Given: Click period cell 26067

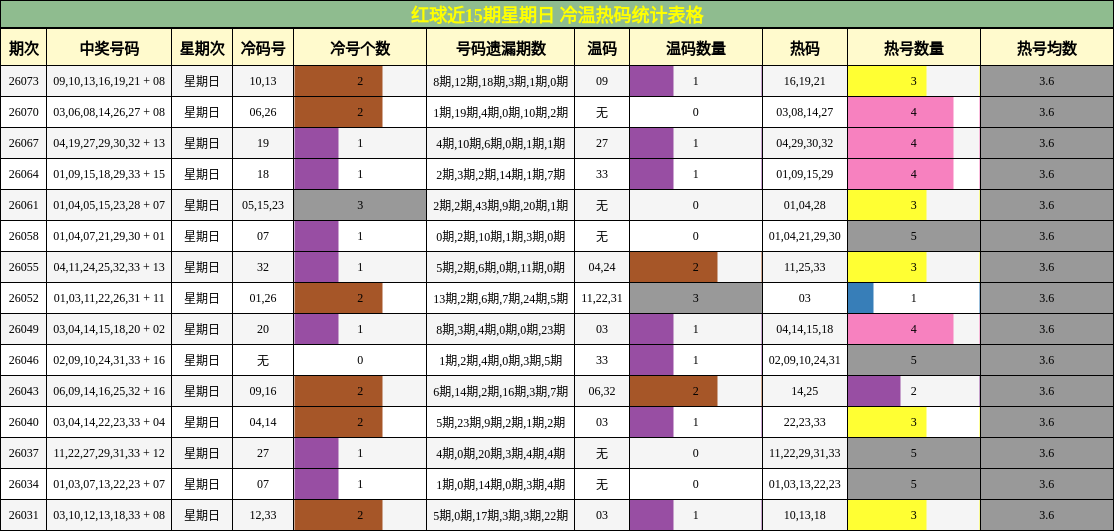Looking at the screenshot, I should (x=23, y=143).
